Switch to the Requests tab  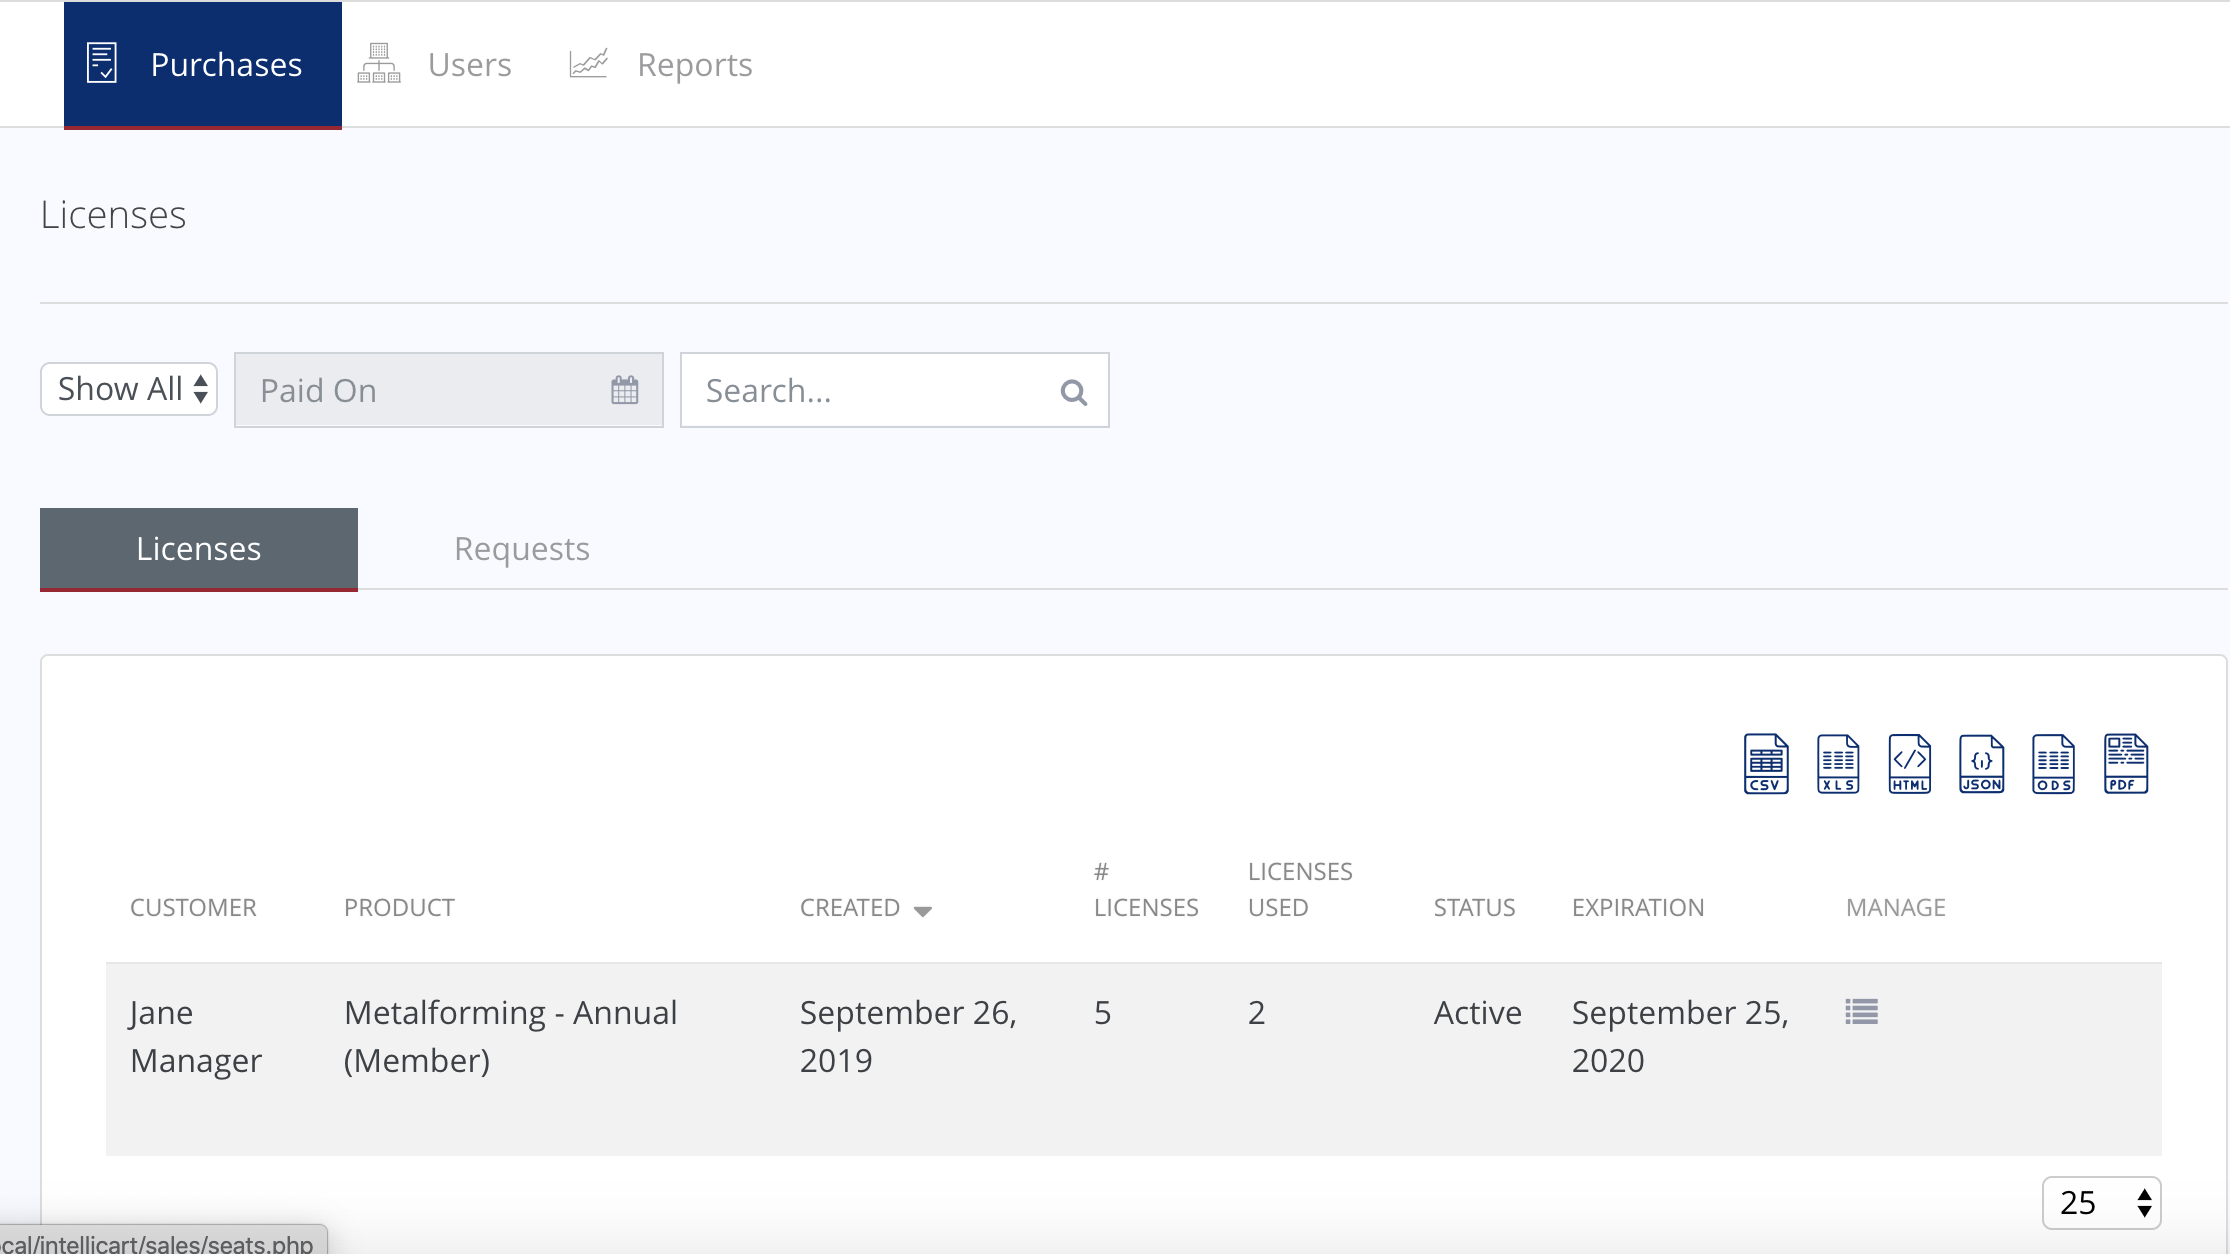tap(521, 549)
